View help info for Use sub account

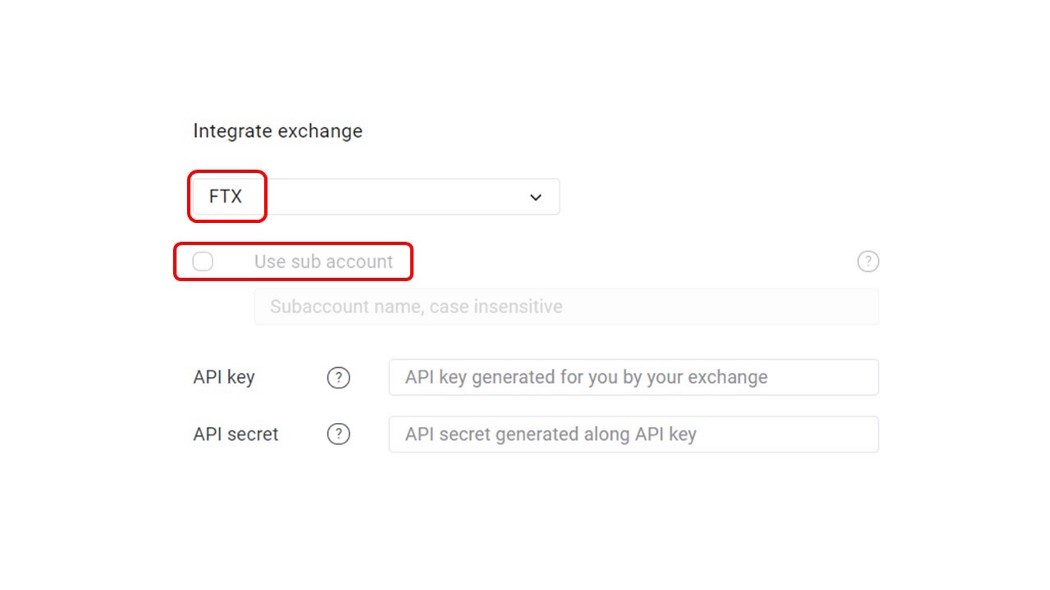868,261
